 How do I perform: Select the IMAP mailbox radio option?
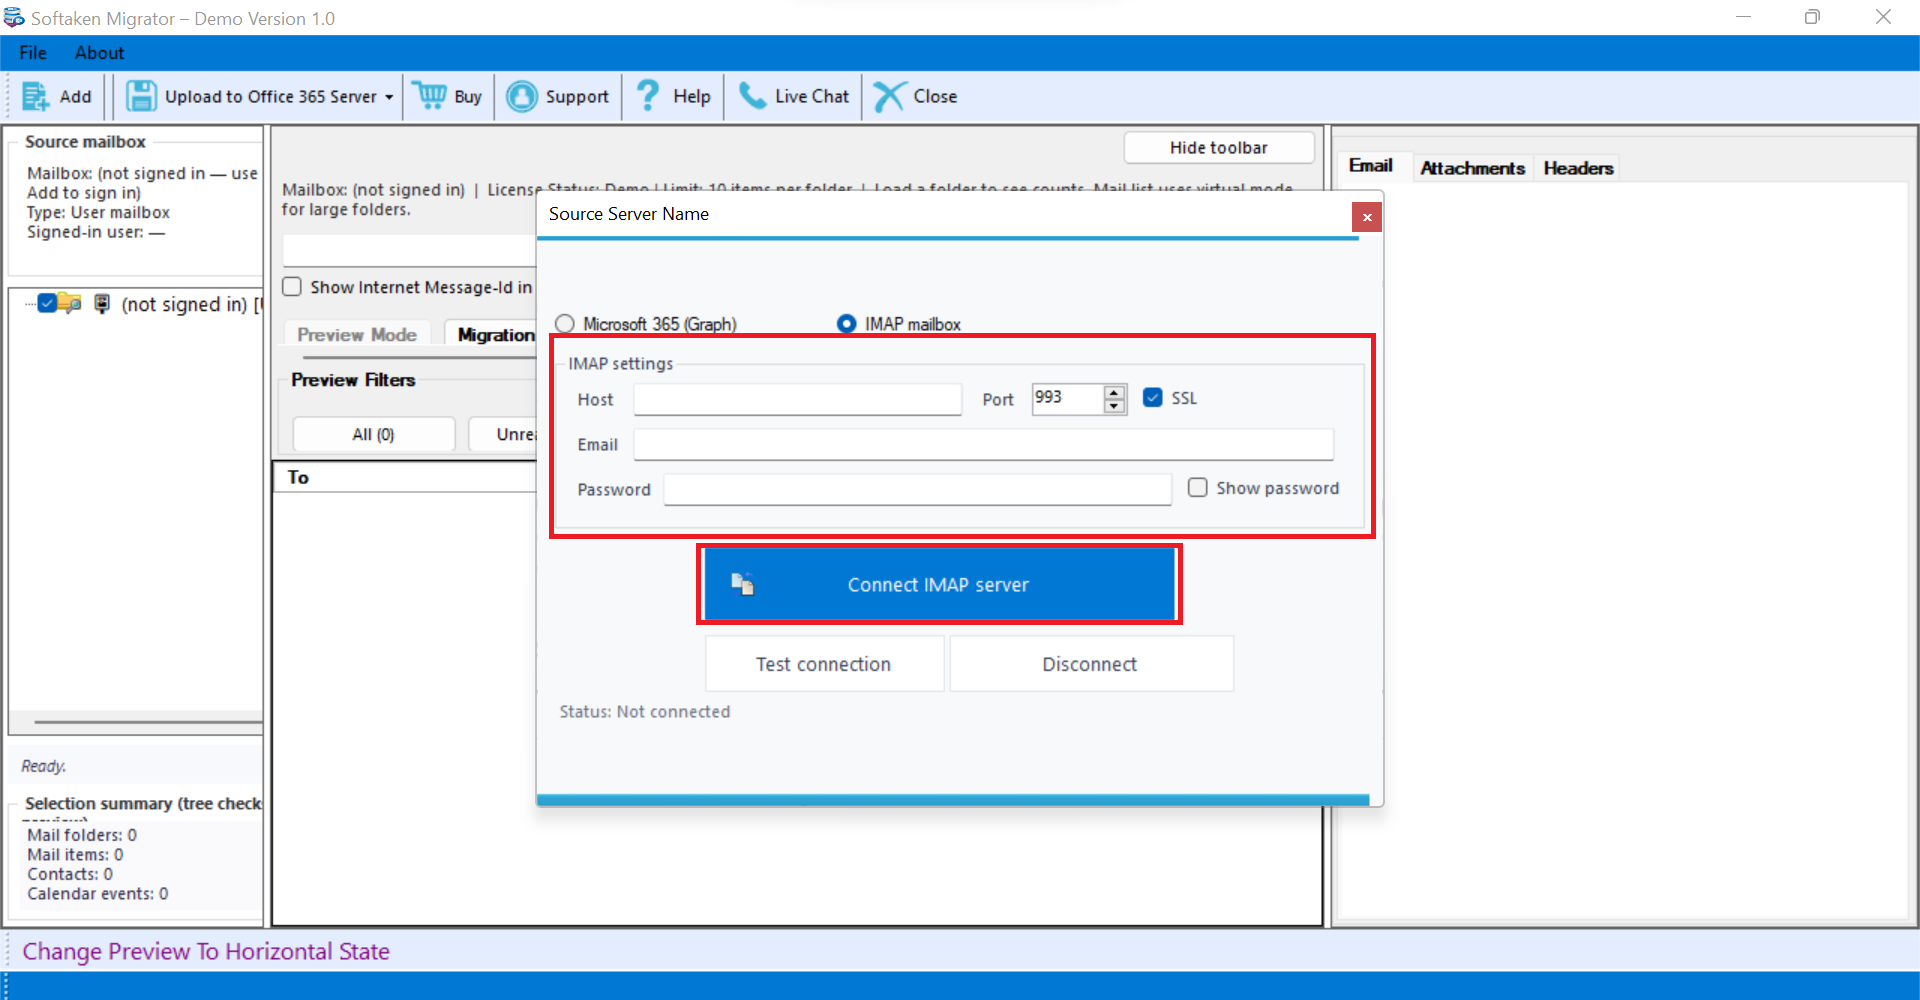coord(846,324)
